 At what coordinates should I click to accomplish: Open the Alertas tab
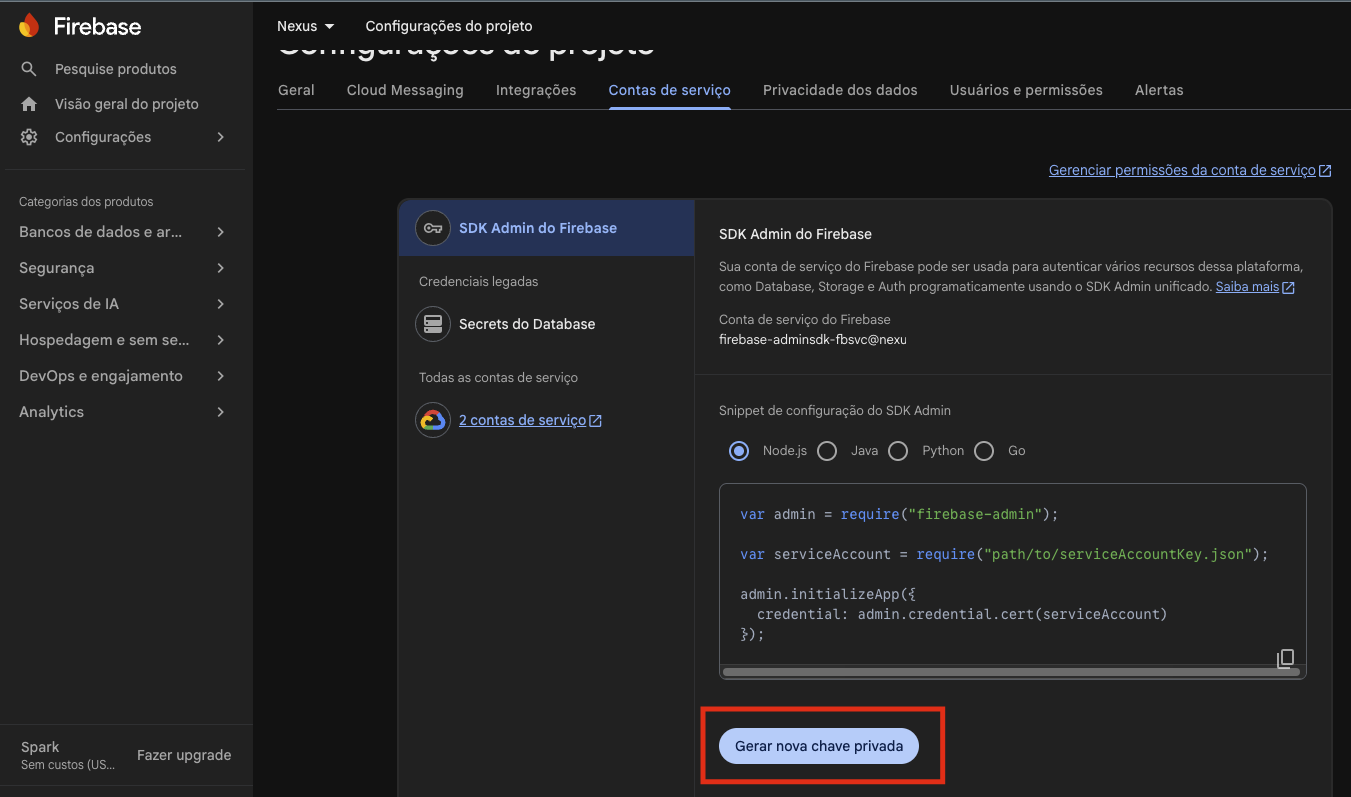[x=1159, y=90]
